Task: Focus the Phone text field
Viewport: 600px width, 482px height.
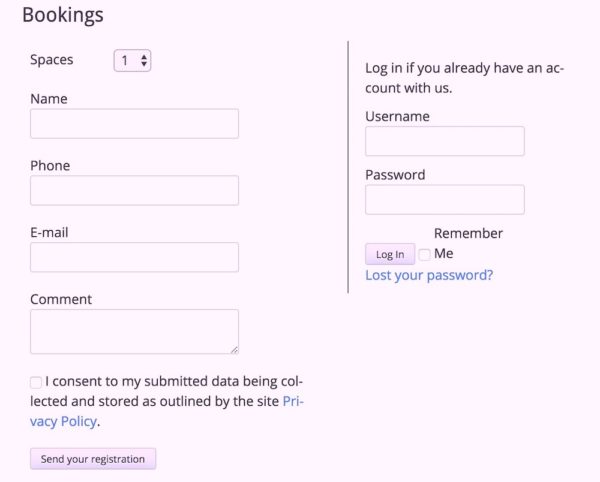Action: 134,191
